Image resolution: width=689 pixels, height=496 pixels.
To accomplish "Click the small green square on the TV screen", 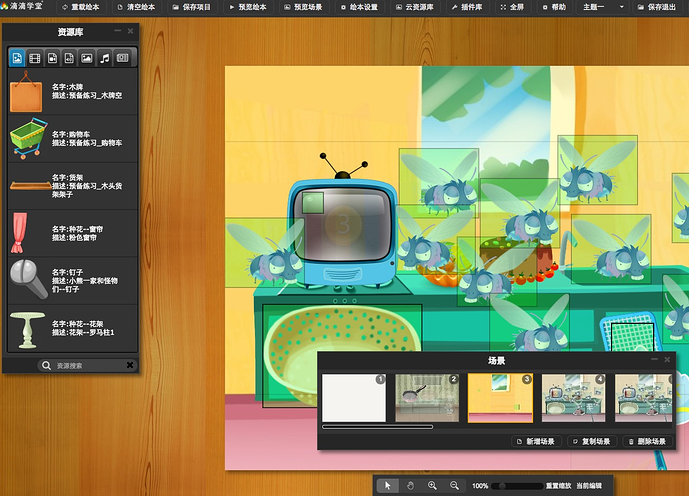I will click(x=313, y=203).
